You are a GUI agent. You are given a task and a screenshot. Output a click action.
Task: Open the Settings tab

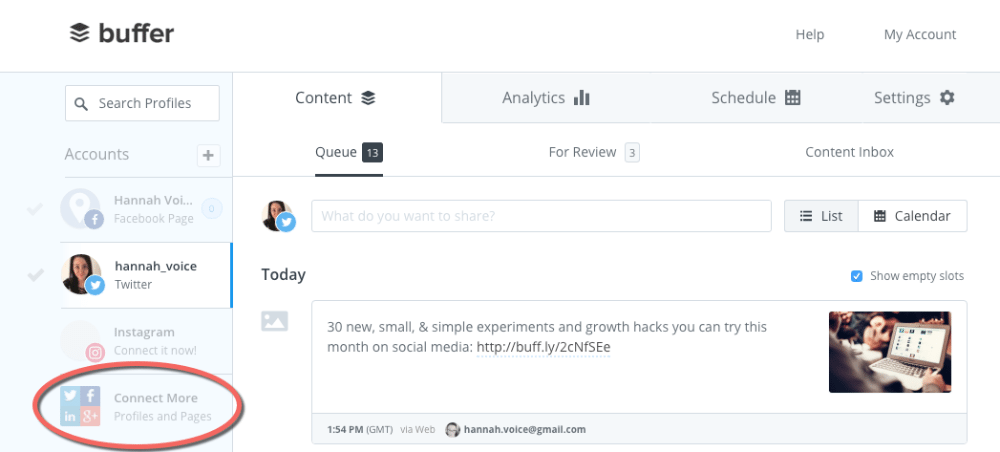point(914,98)
